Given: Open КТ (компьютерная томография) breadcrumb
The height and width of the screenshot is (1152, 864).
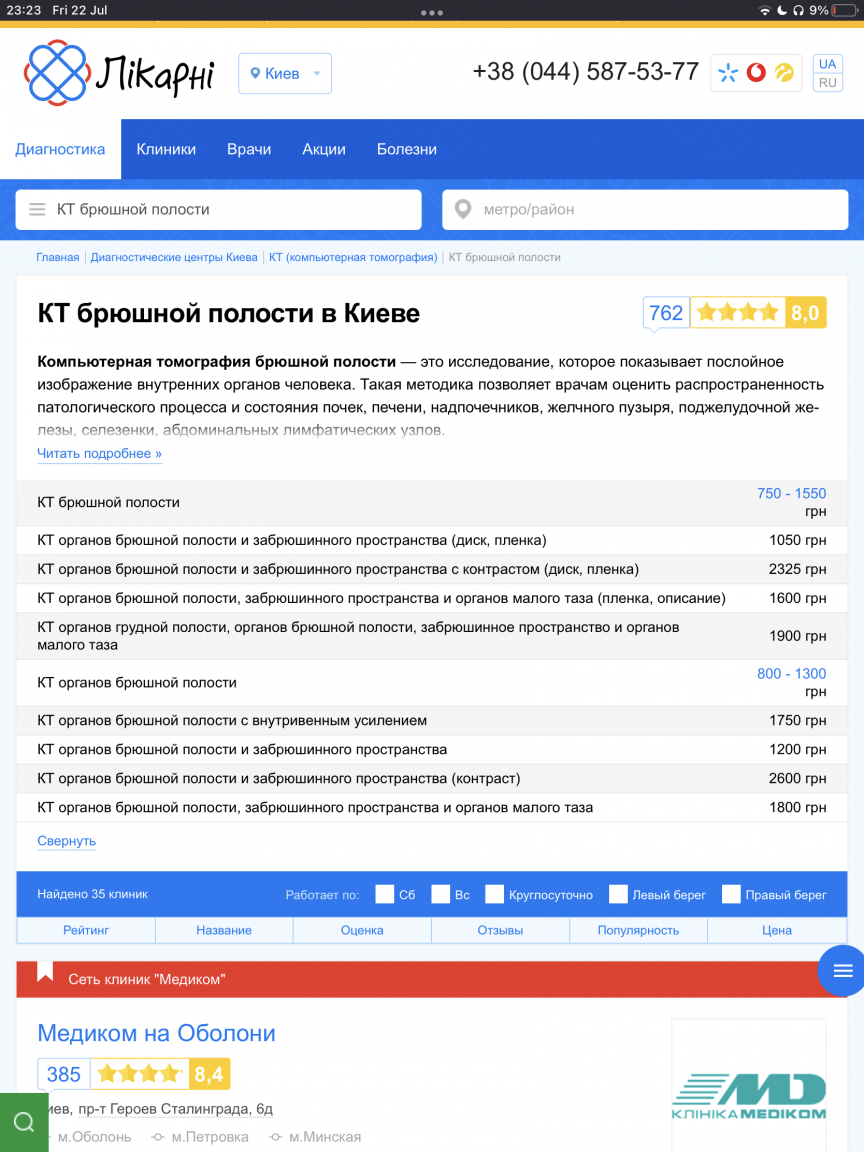Looking at the screenshot, I should click(353, 257).
